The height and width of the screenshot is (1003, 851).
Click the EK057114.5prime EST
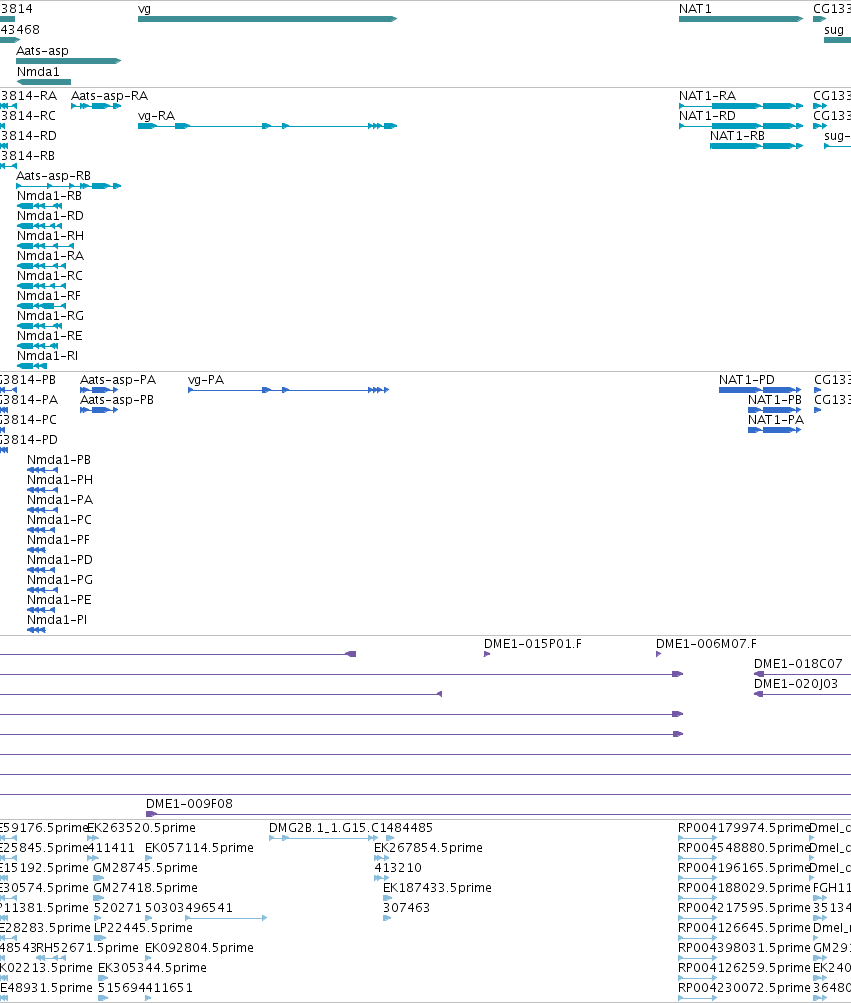[x=148, y=858]
